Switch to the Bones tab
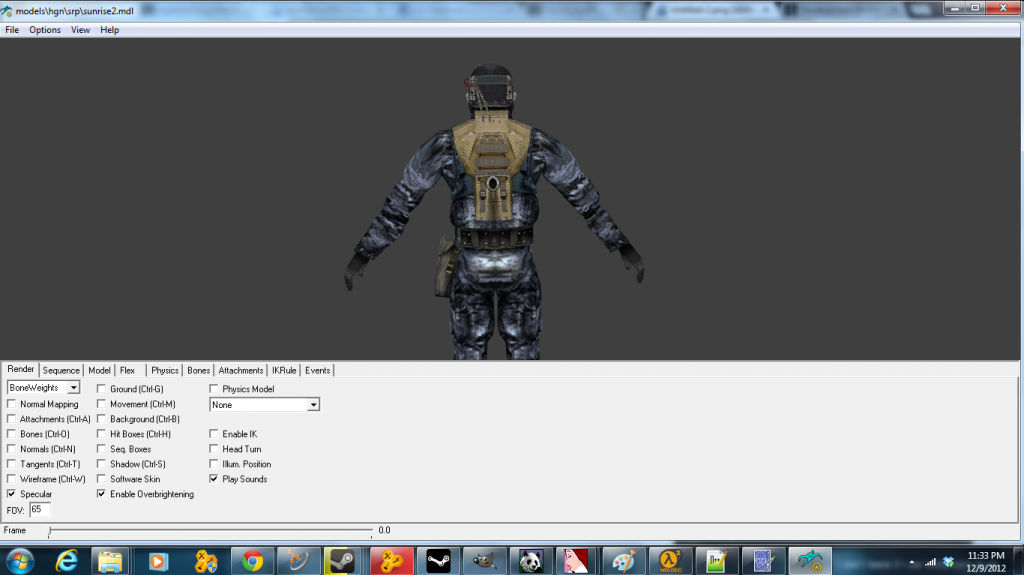Image resolution: width=1024 pixels, height=575 pixels. click(199, 370)
